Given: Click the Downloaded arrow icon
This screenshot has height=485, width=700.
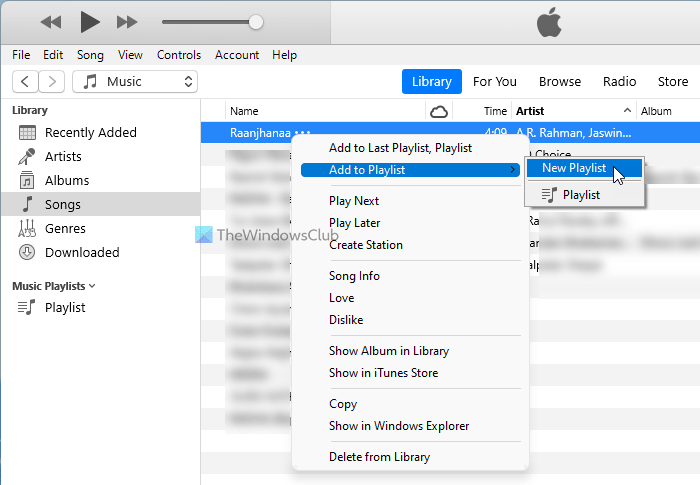Looking at the screenshot, I should [x=27, y=252].
